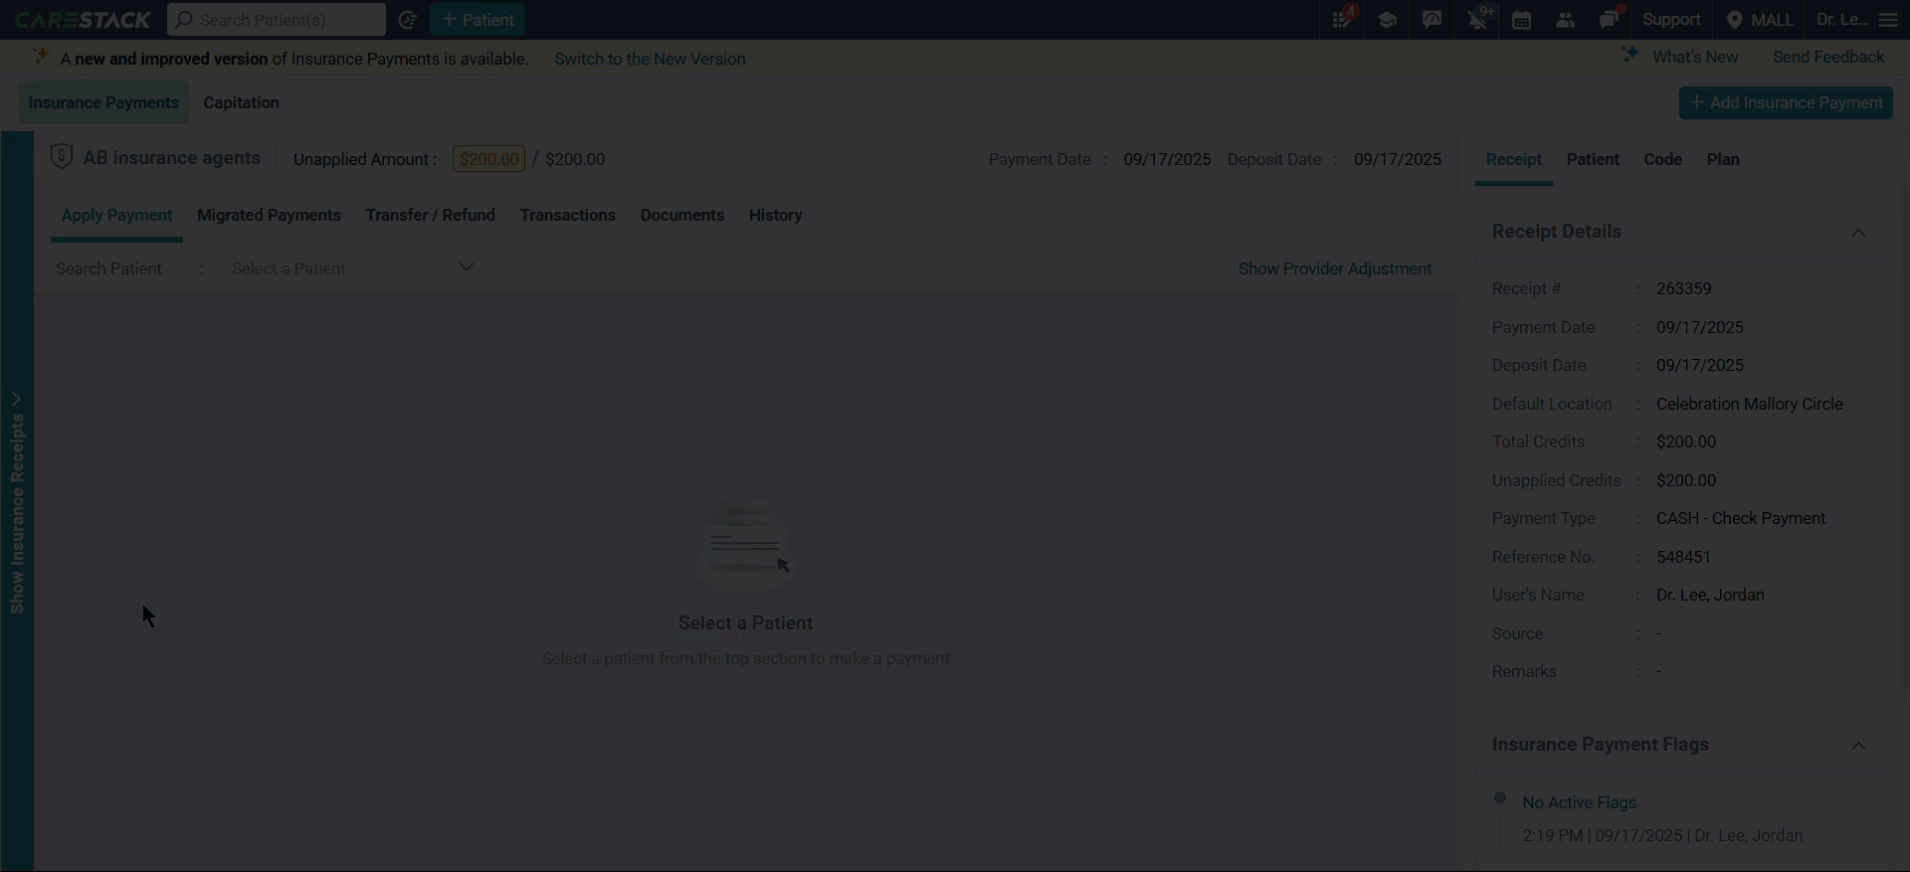Click Show Provider Adjustment link
Image resolution: width=1910 pixels, height=872 pixels.
point(1334,269)
